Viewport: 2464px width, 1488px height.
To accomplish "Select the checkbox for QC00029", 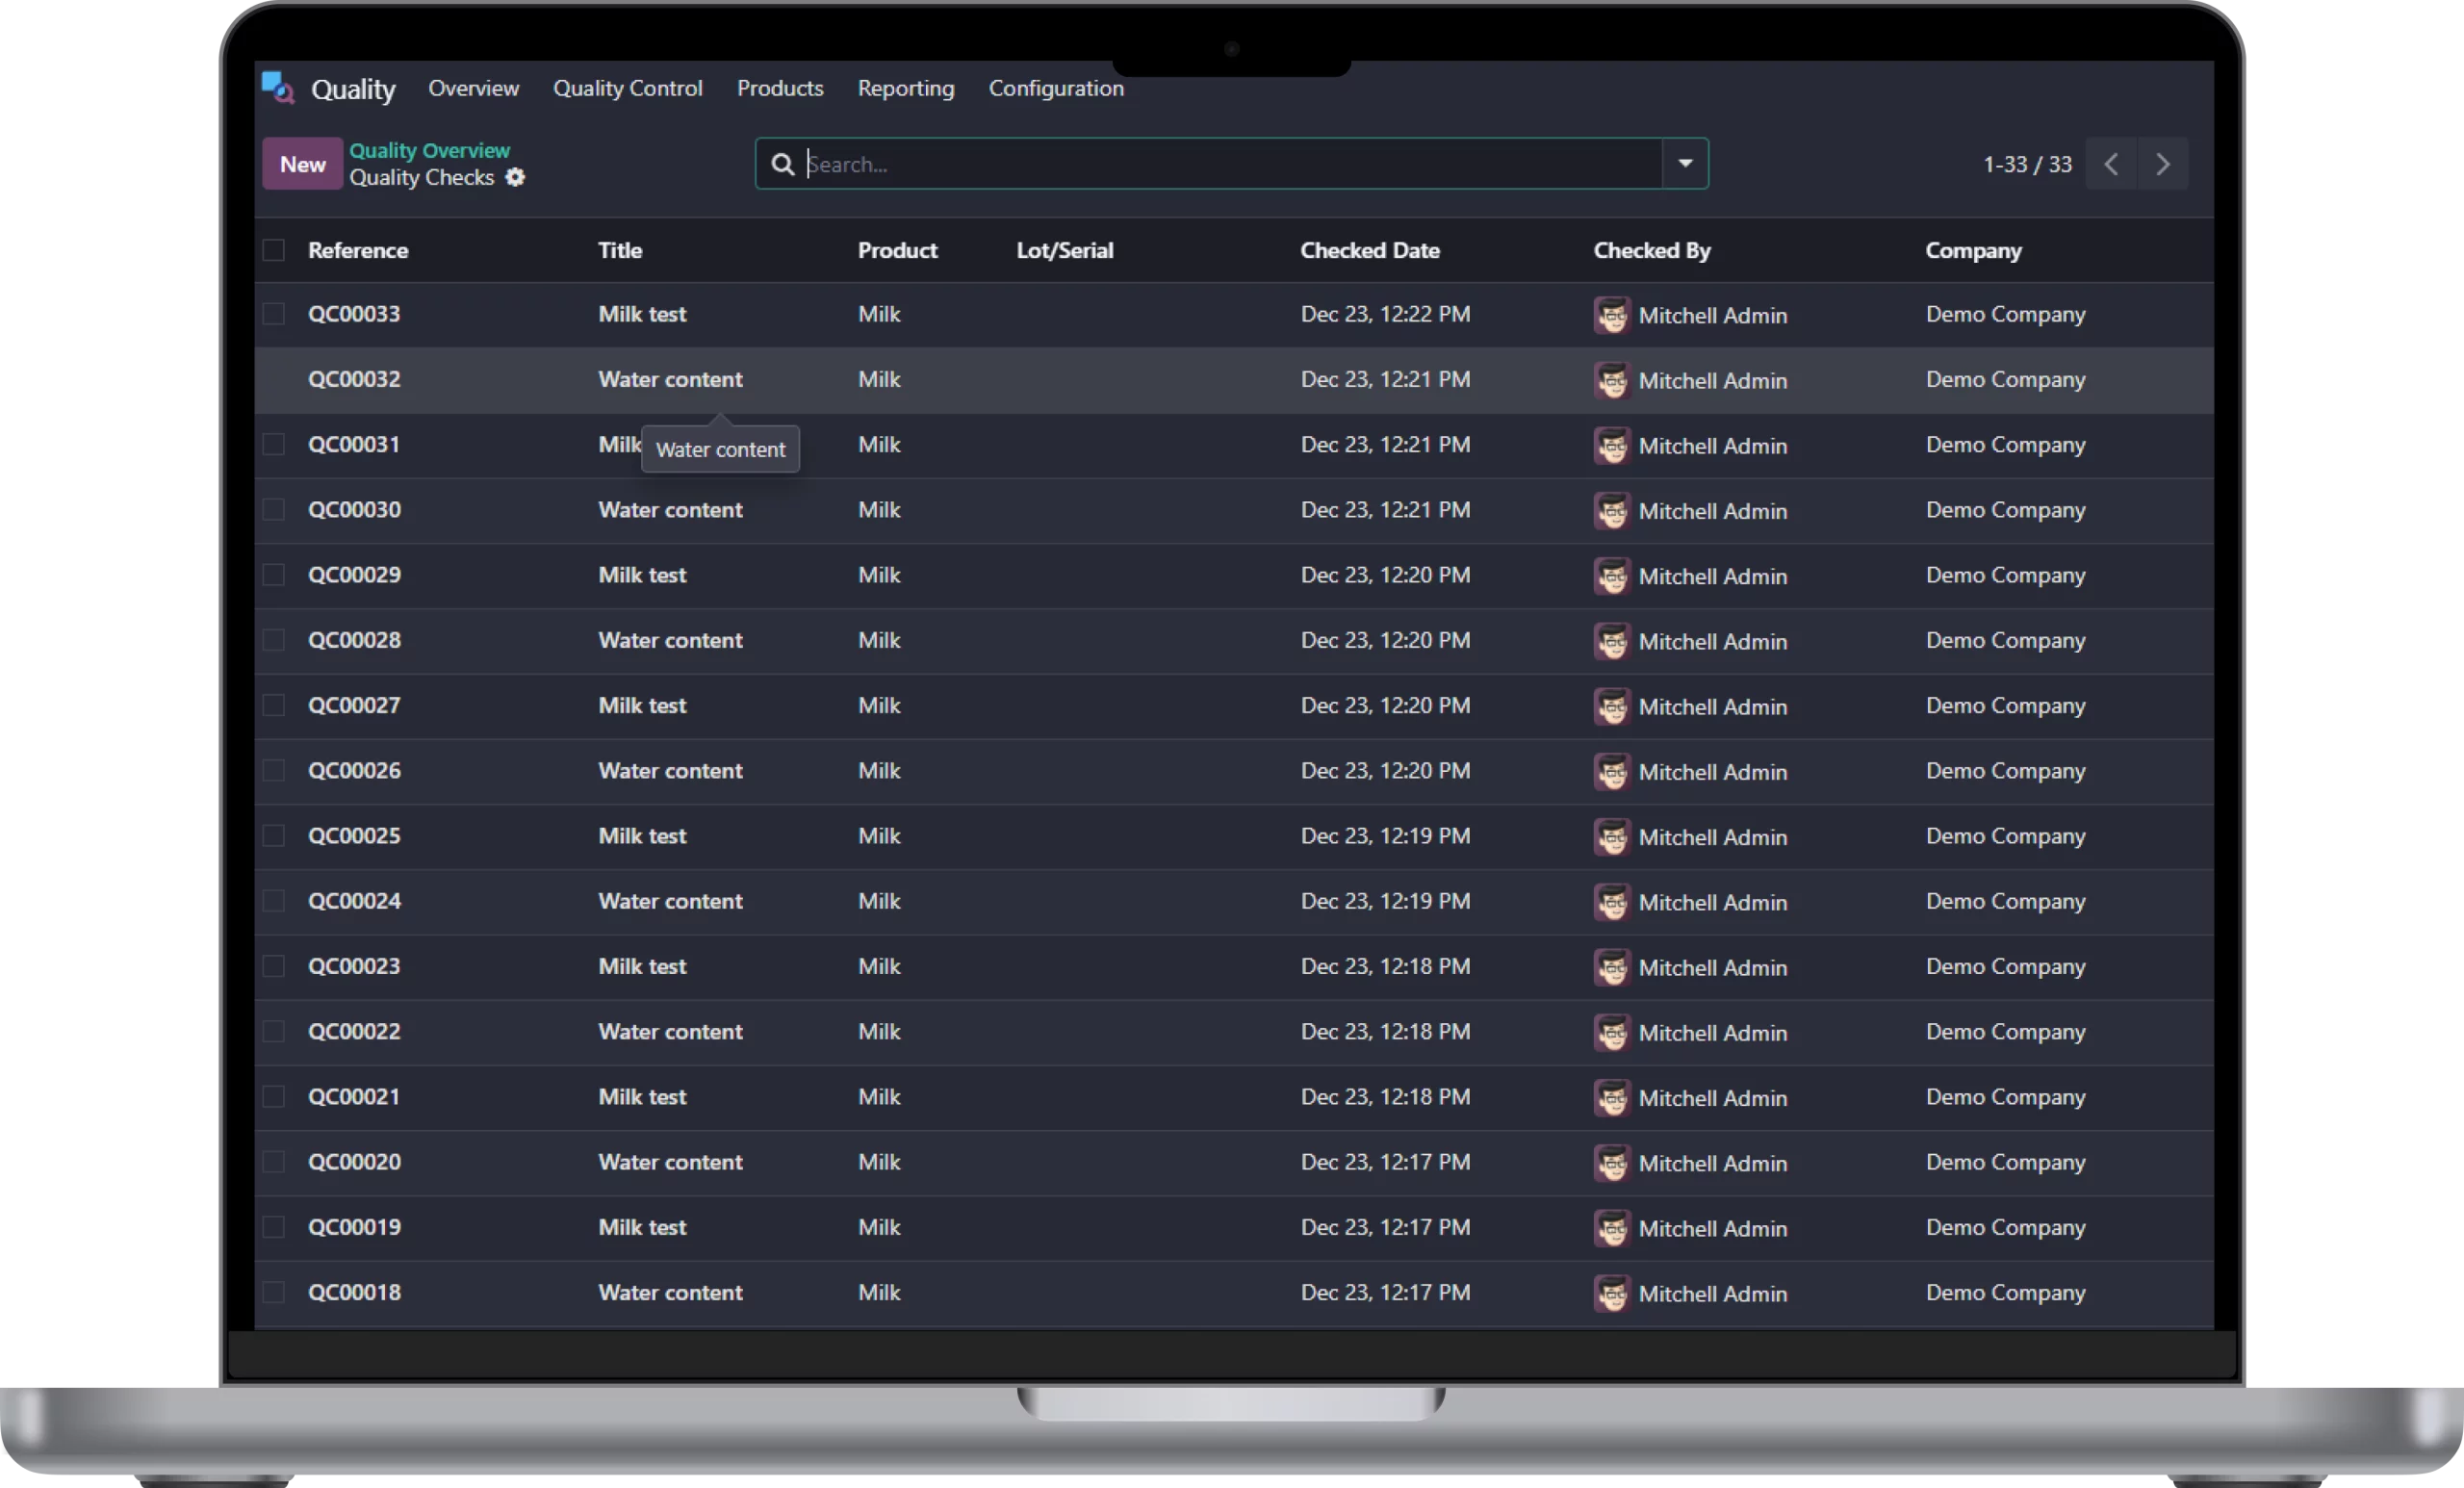I will pos(274,575).
